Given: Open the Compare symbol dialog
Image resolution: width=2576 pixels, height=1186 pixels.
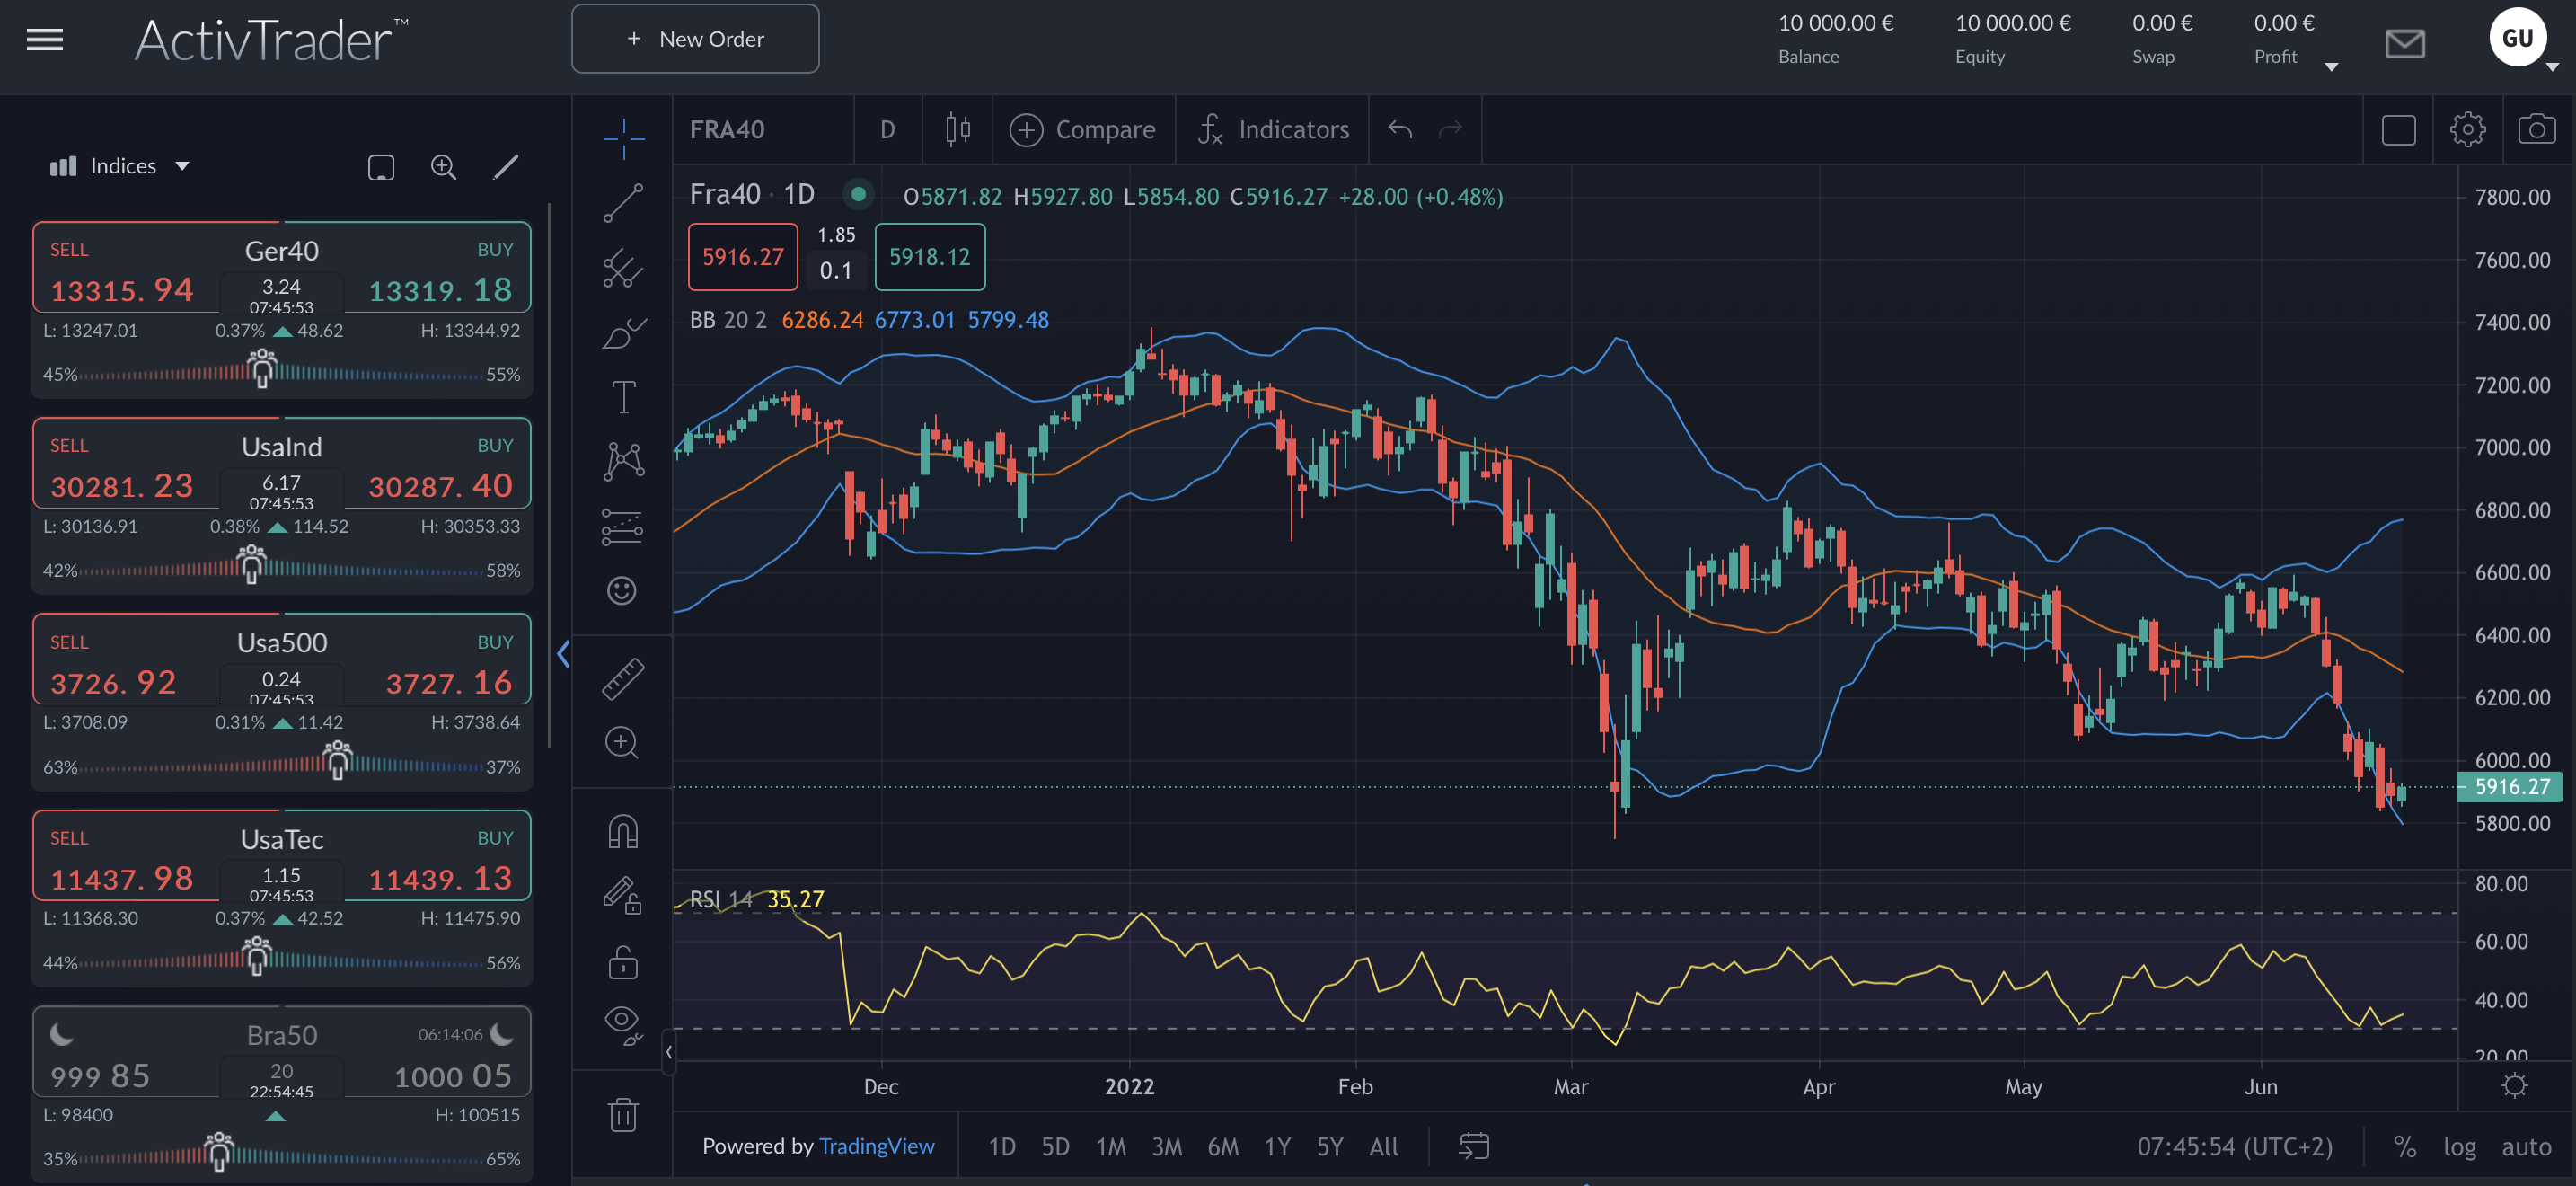Looking at the screenshot, I should click(x=1082, y=130).
